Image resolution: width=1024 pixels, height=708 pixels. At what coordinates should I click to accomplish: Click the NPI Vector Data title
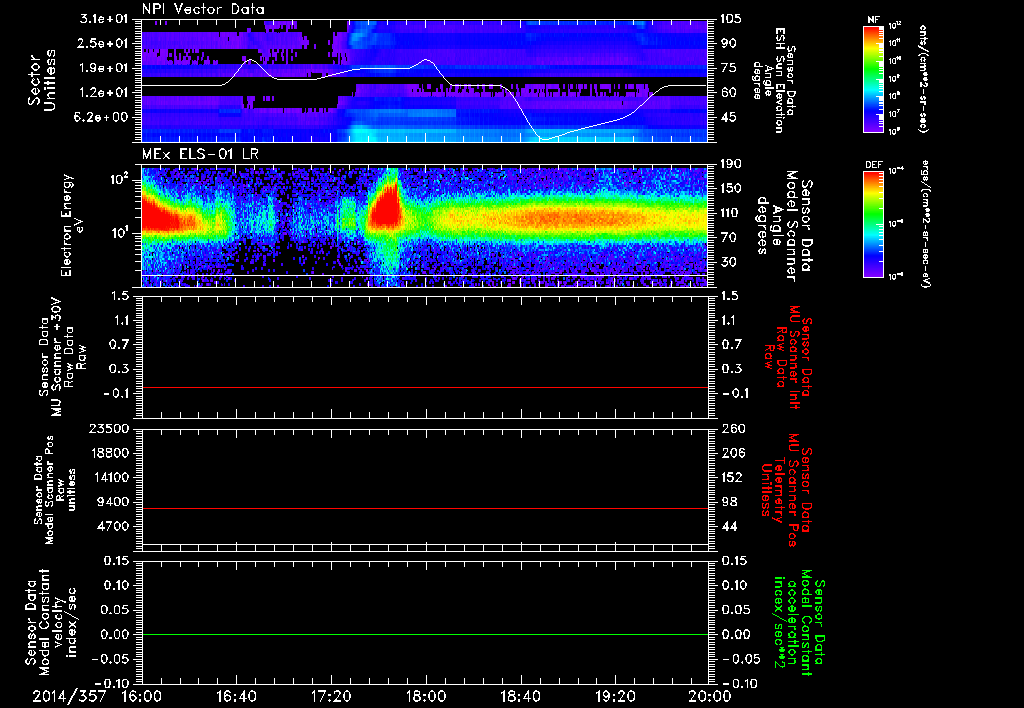click(x=203, y=9)
